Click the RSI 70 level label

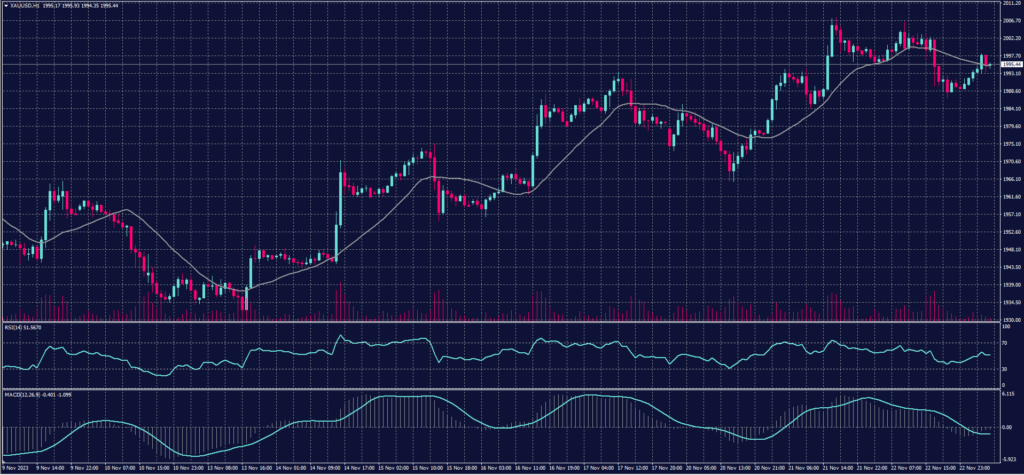pyautogui.click(x=1002, y=343)
